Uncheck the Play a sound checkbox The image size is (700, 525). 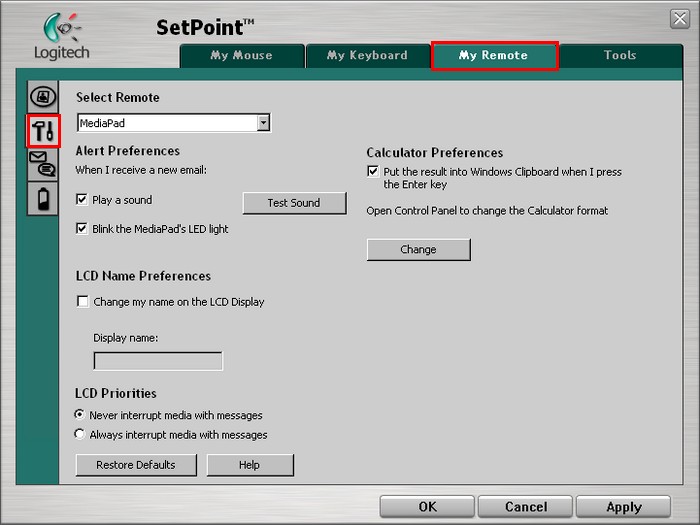(82, 200)
